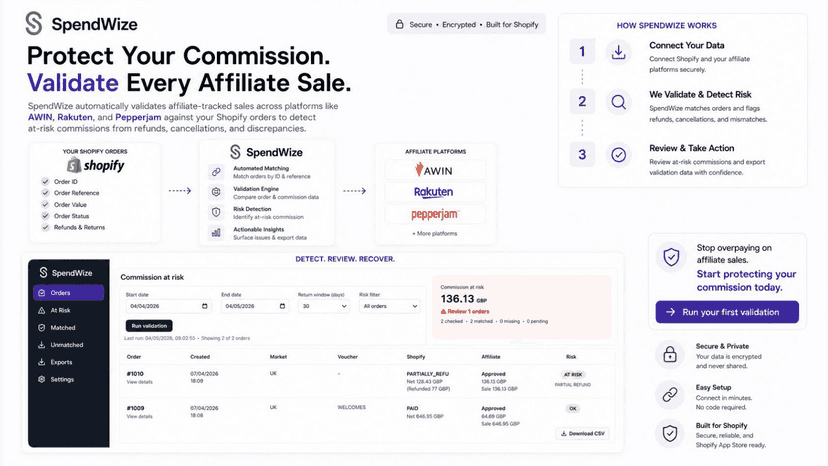
Task: Click the AT RISK badge on order #1010
Action: pos(573,375)
